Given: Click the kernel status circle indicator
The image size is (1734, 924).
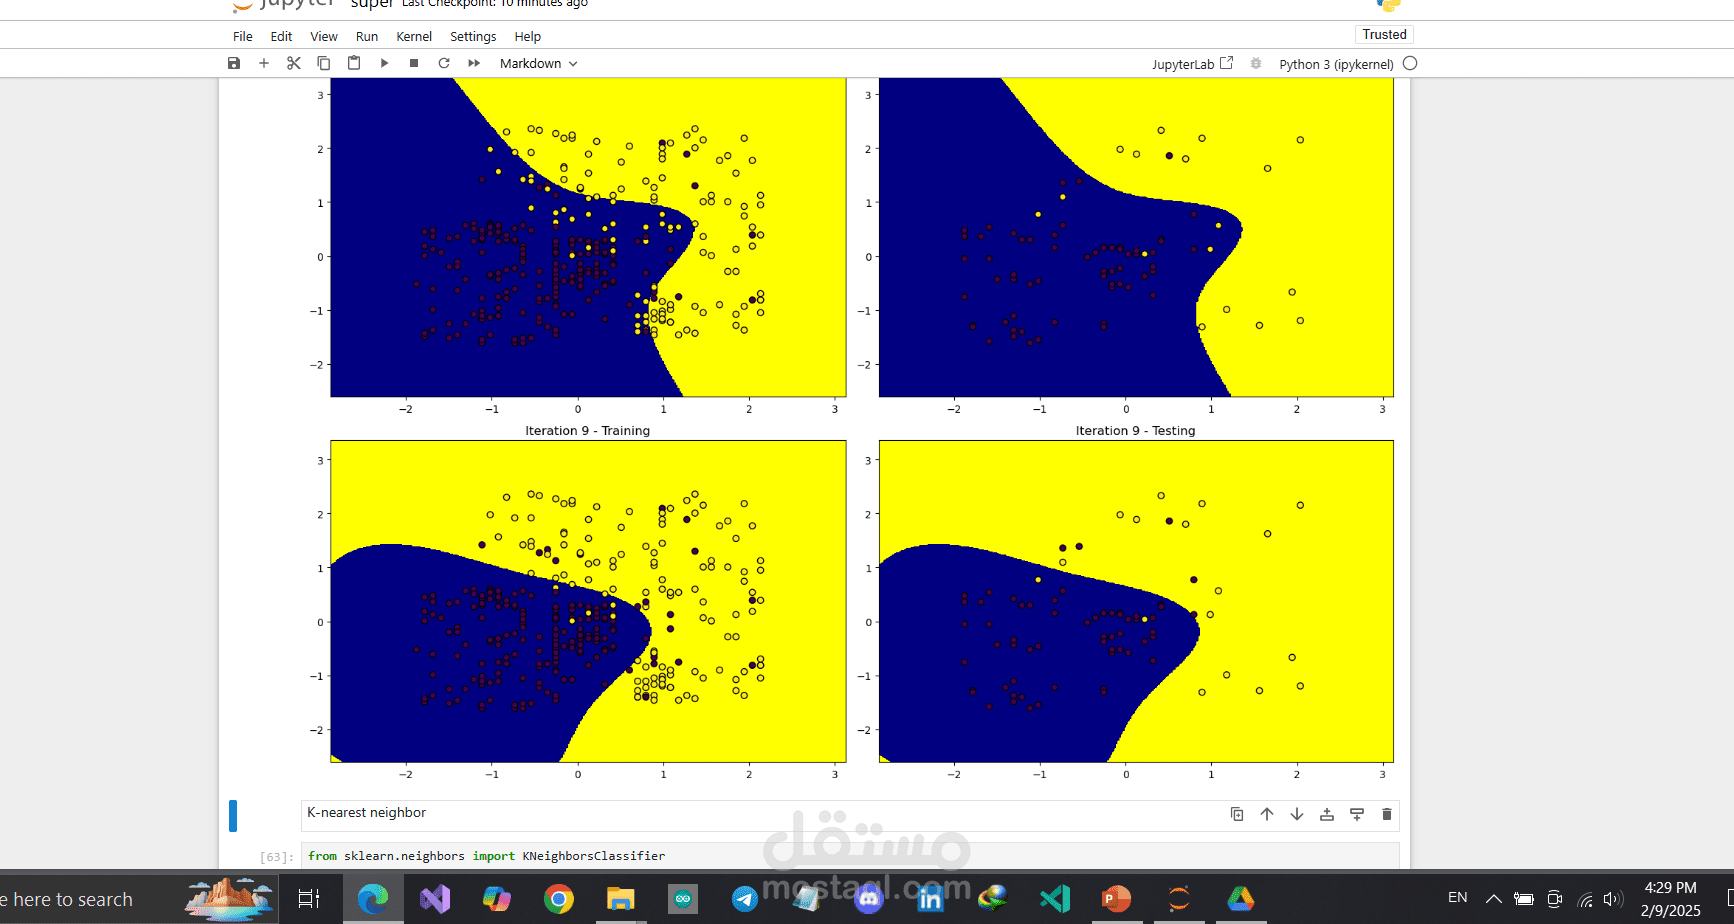Looking at the screenshot, I should (x=1410, y=63).
